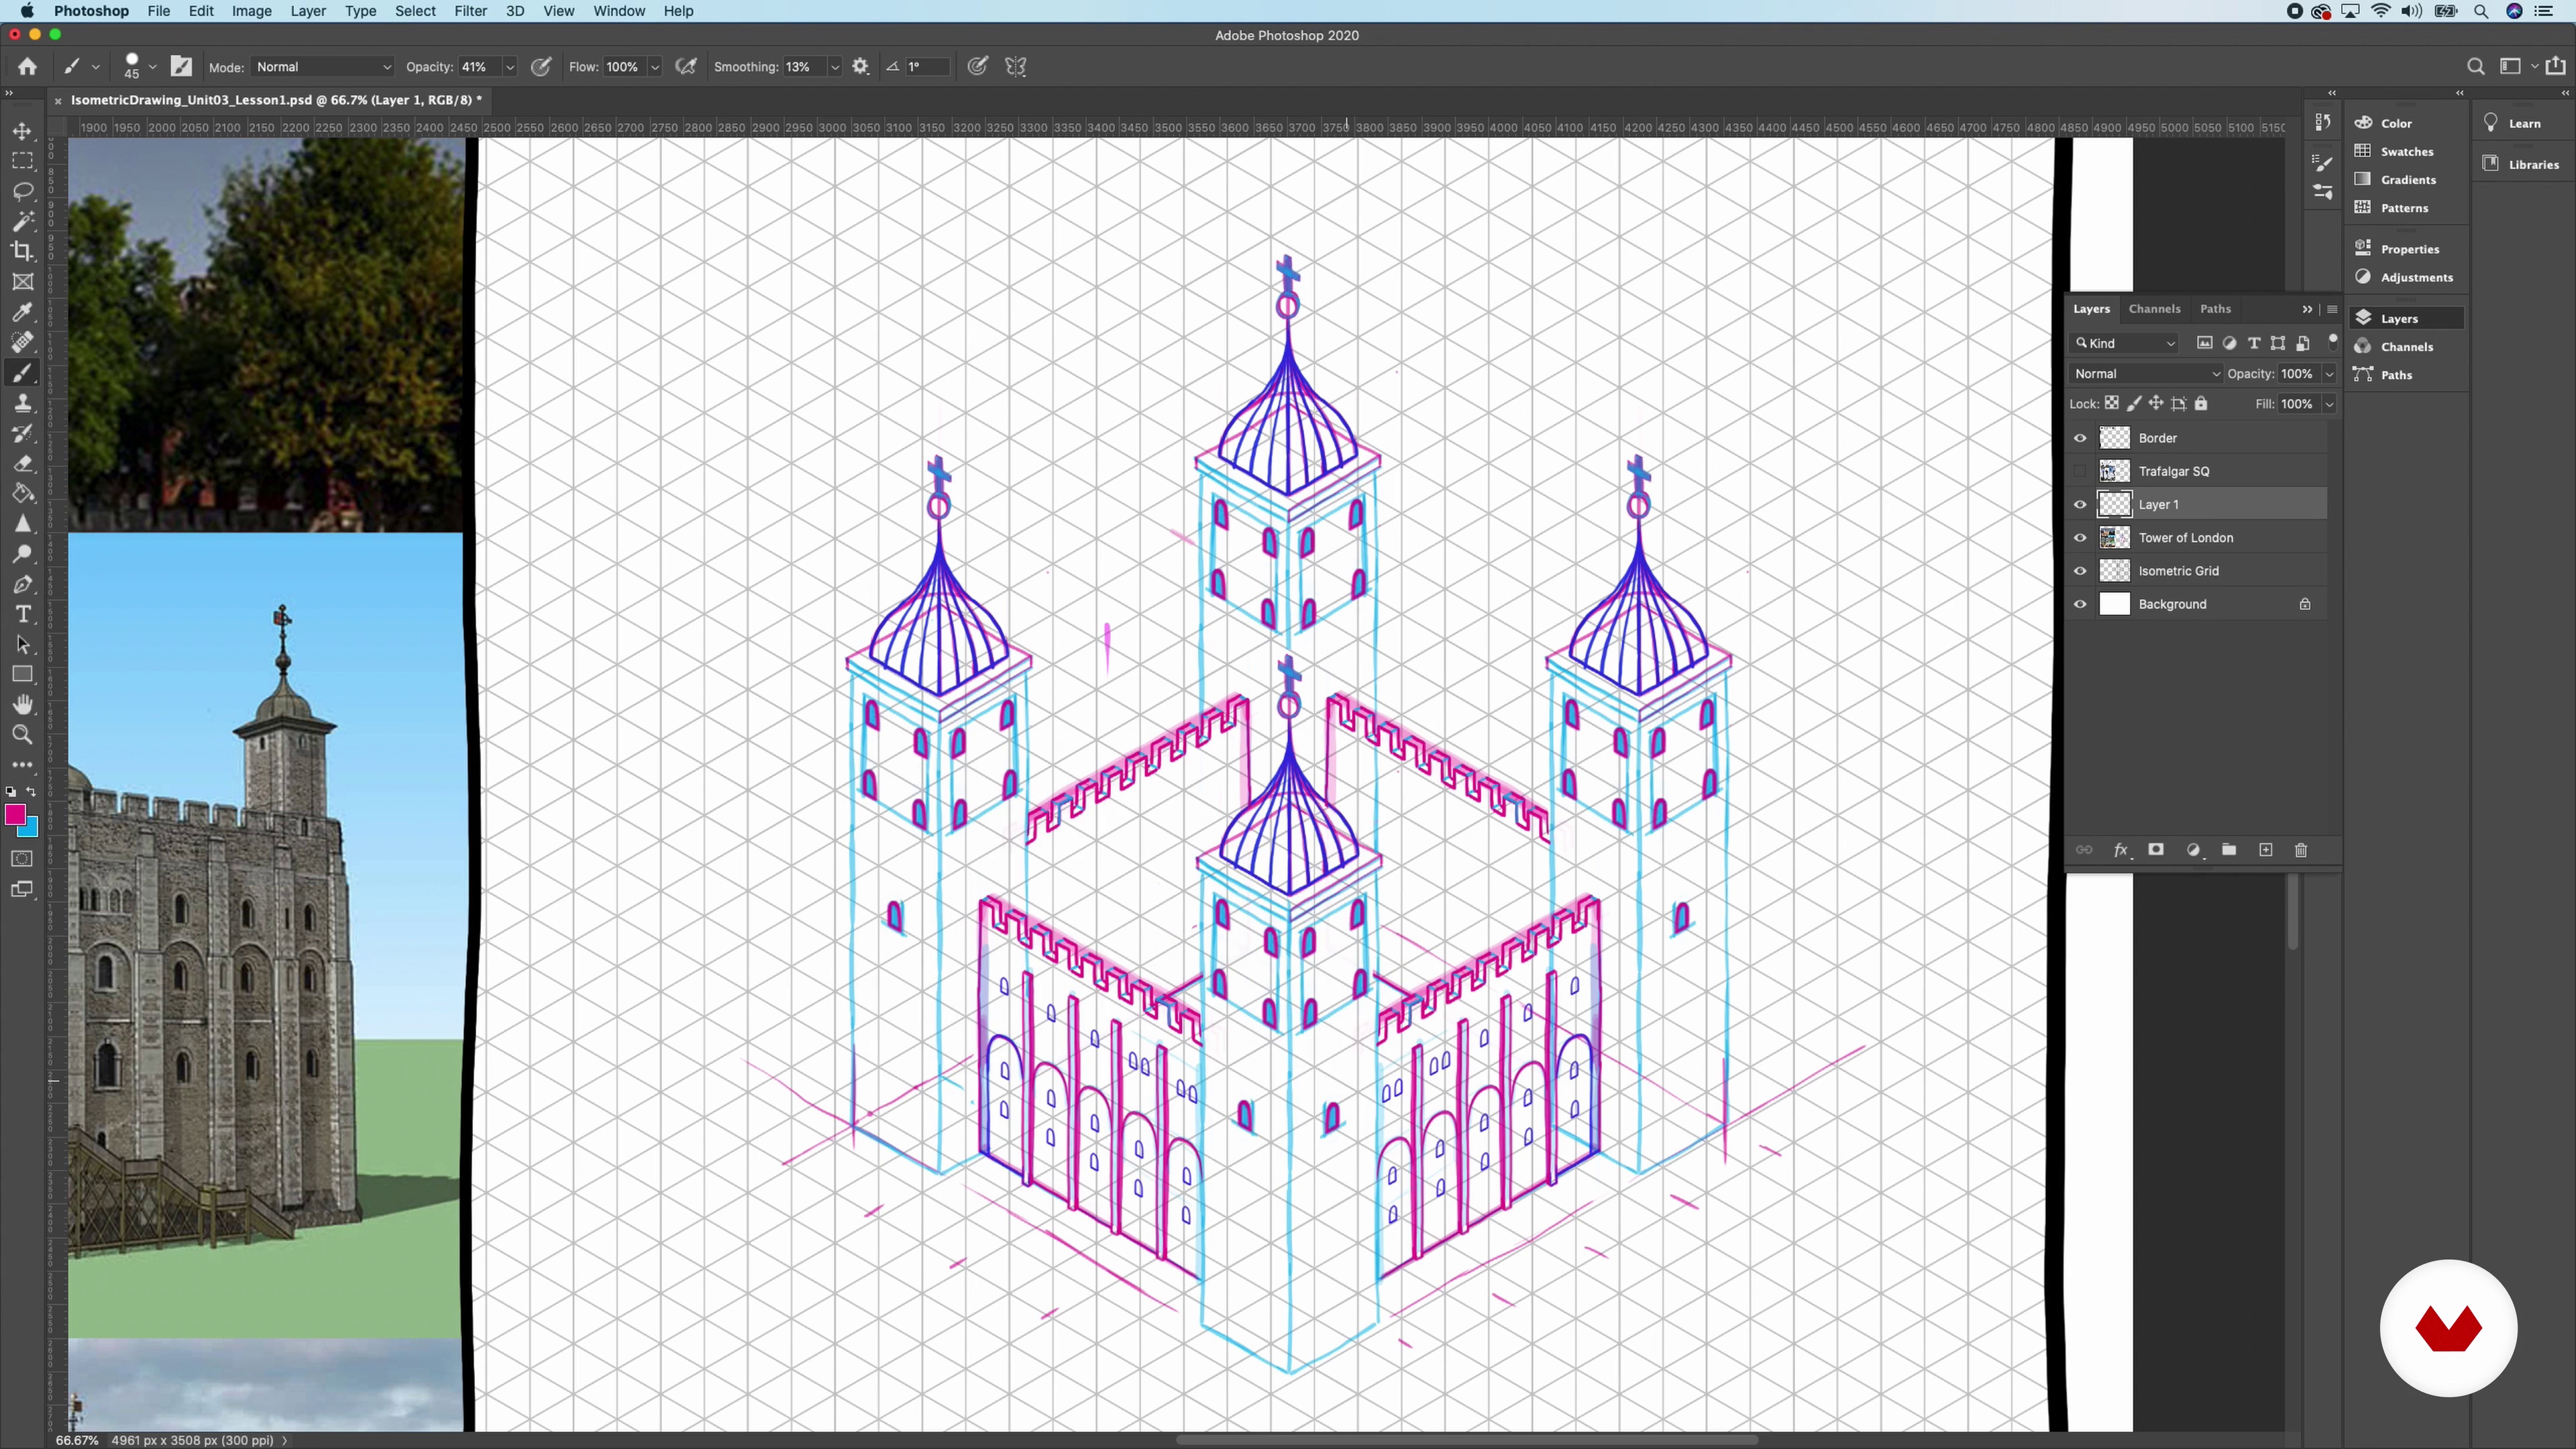This screenshot has width=2576, height=1449.
Task: Expand the layer blend mode dropdown
Action: pyautogui.click(x=2146, y=374)
